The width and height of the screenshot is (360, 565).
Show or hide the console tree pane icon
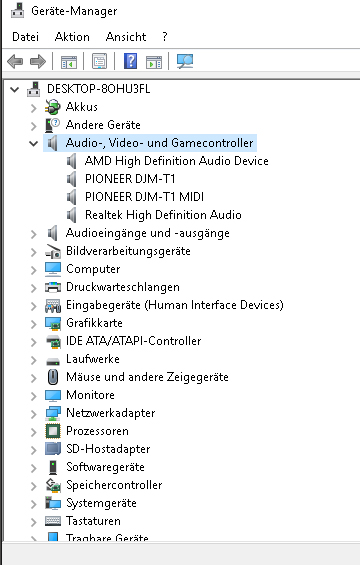(68, 62)
